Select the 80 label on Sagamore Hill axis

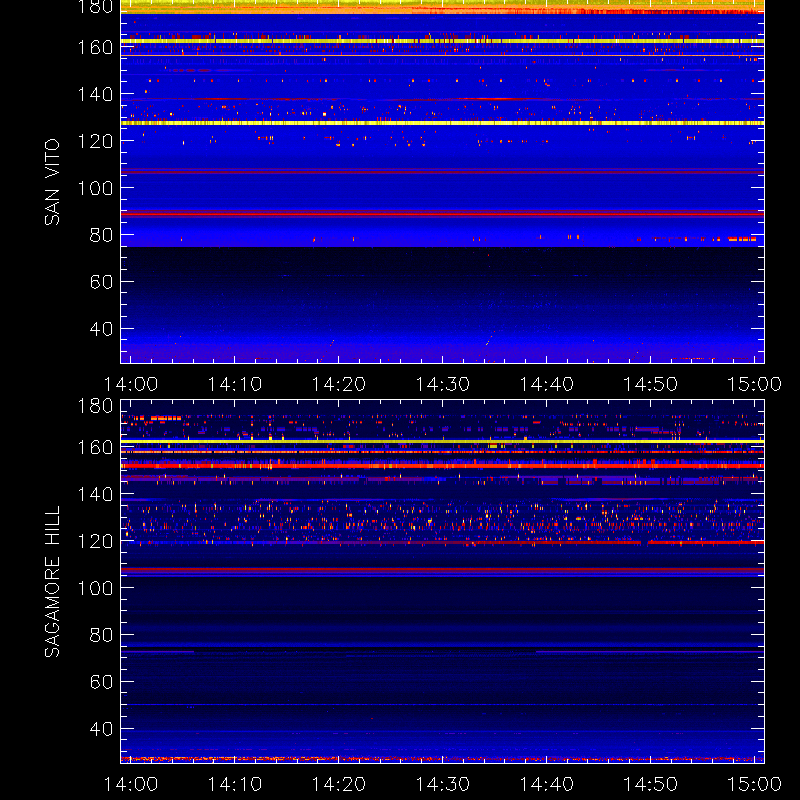tap(101, 635)
